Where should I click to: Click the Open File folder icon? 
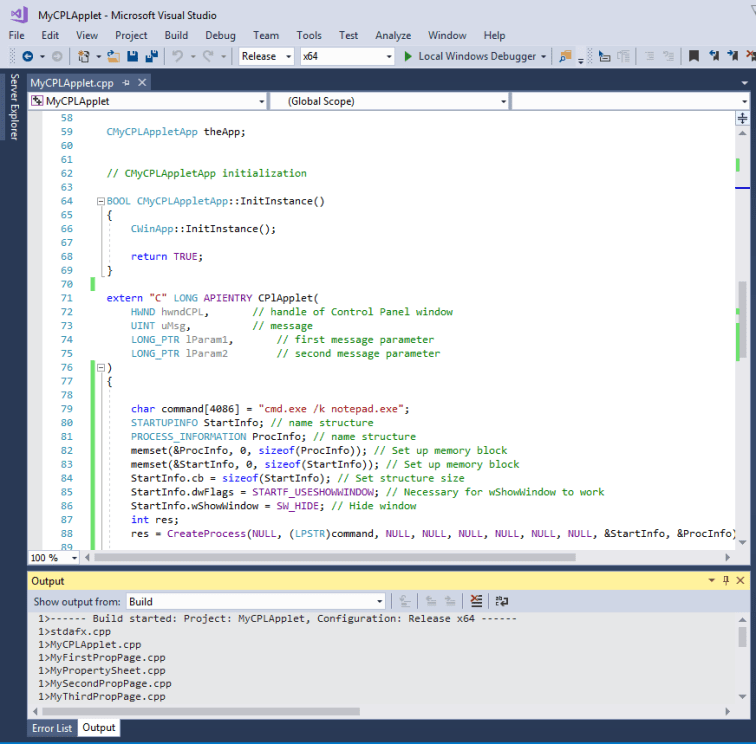(113, 56)
